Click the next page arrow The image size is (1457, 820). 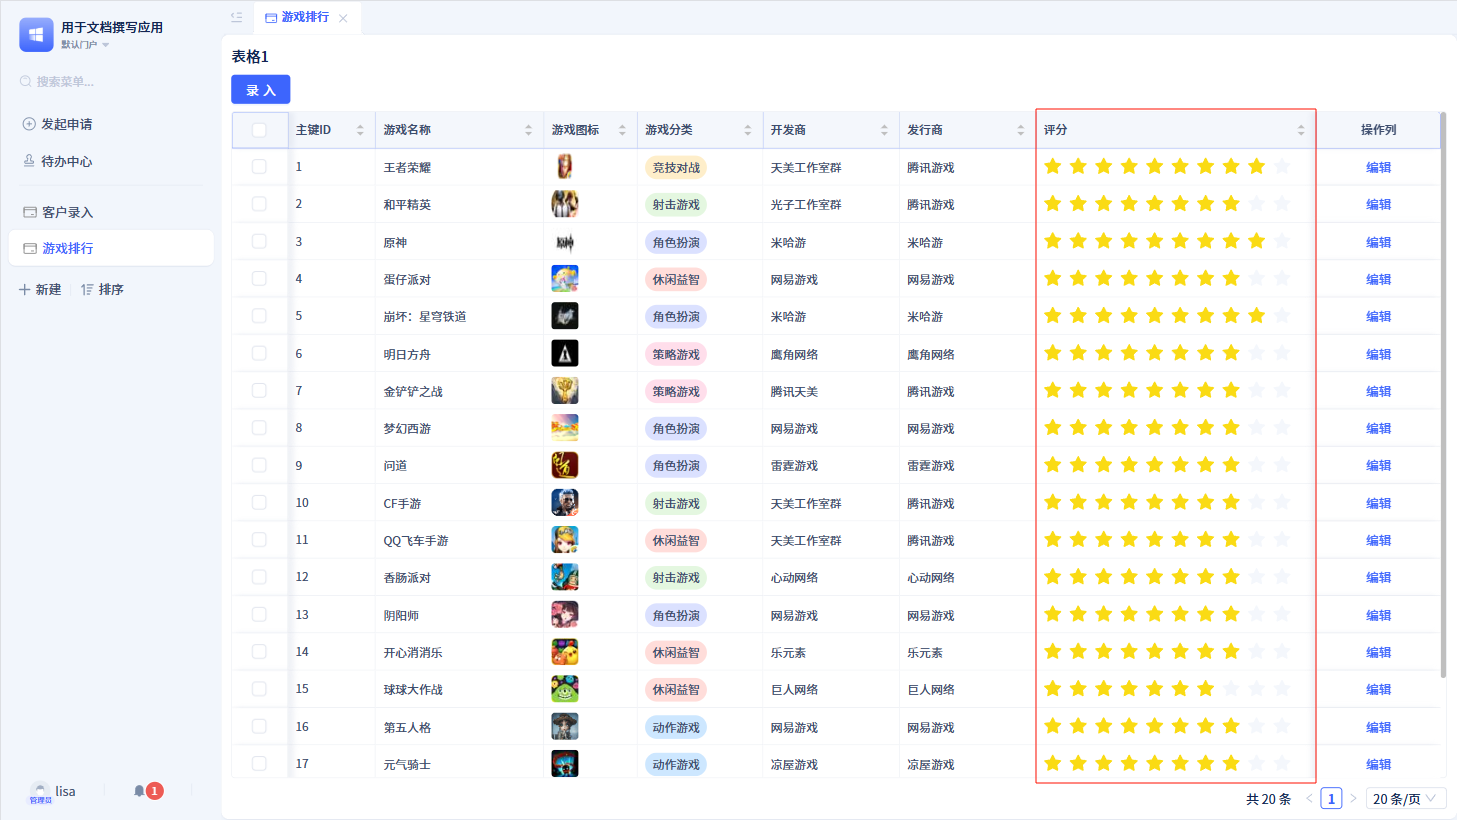[x=1353, y=798]
